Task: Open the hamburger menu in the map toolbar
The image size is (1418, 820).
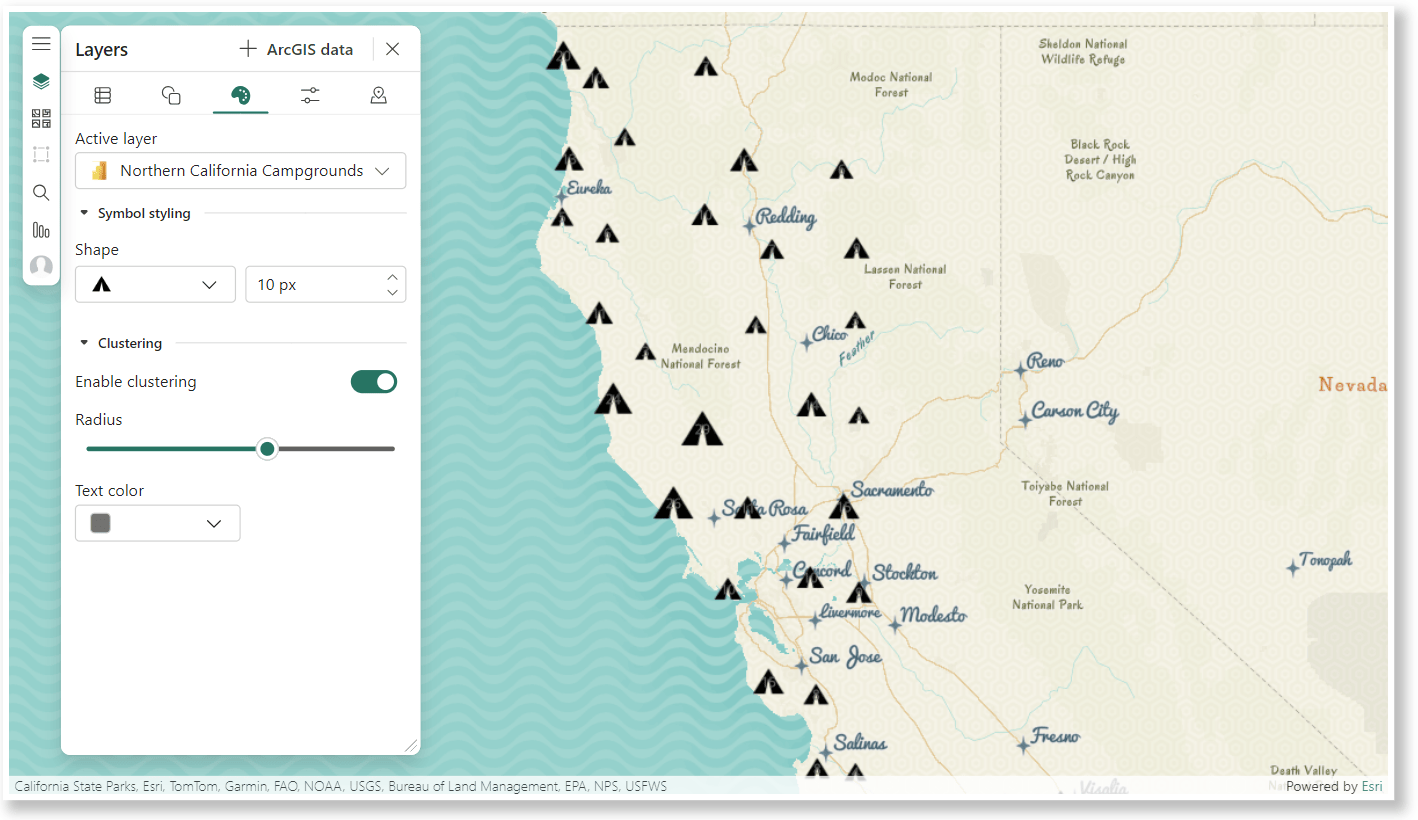Action: [41, 44]
